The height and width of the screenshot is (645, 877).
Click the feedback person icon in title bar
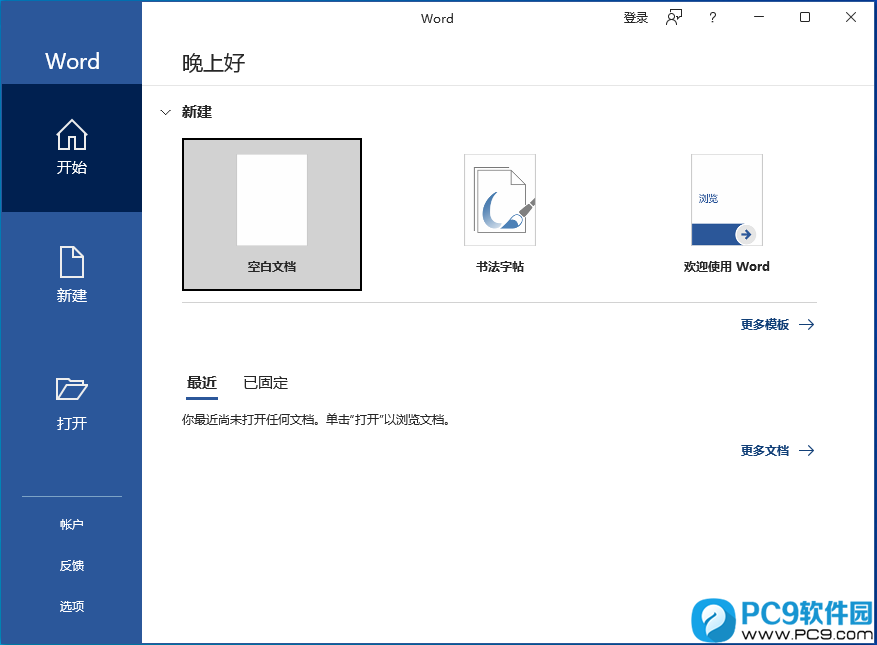(674, 18)
